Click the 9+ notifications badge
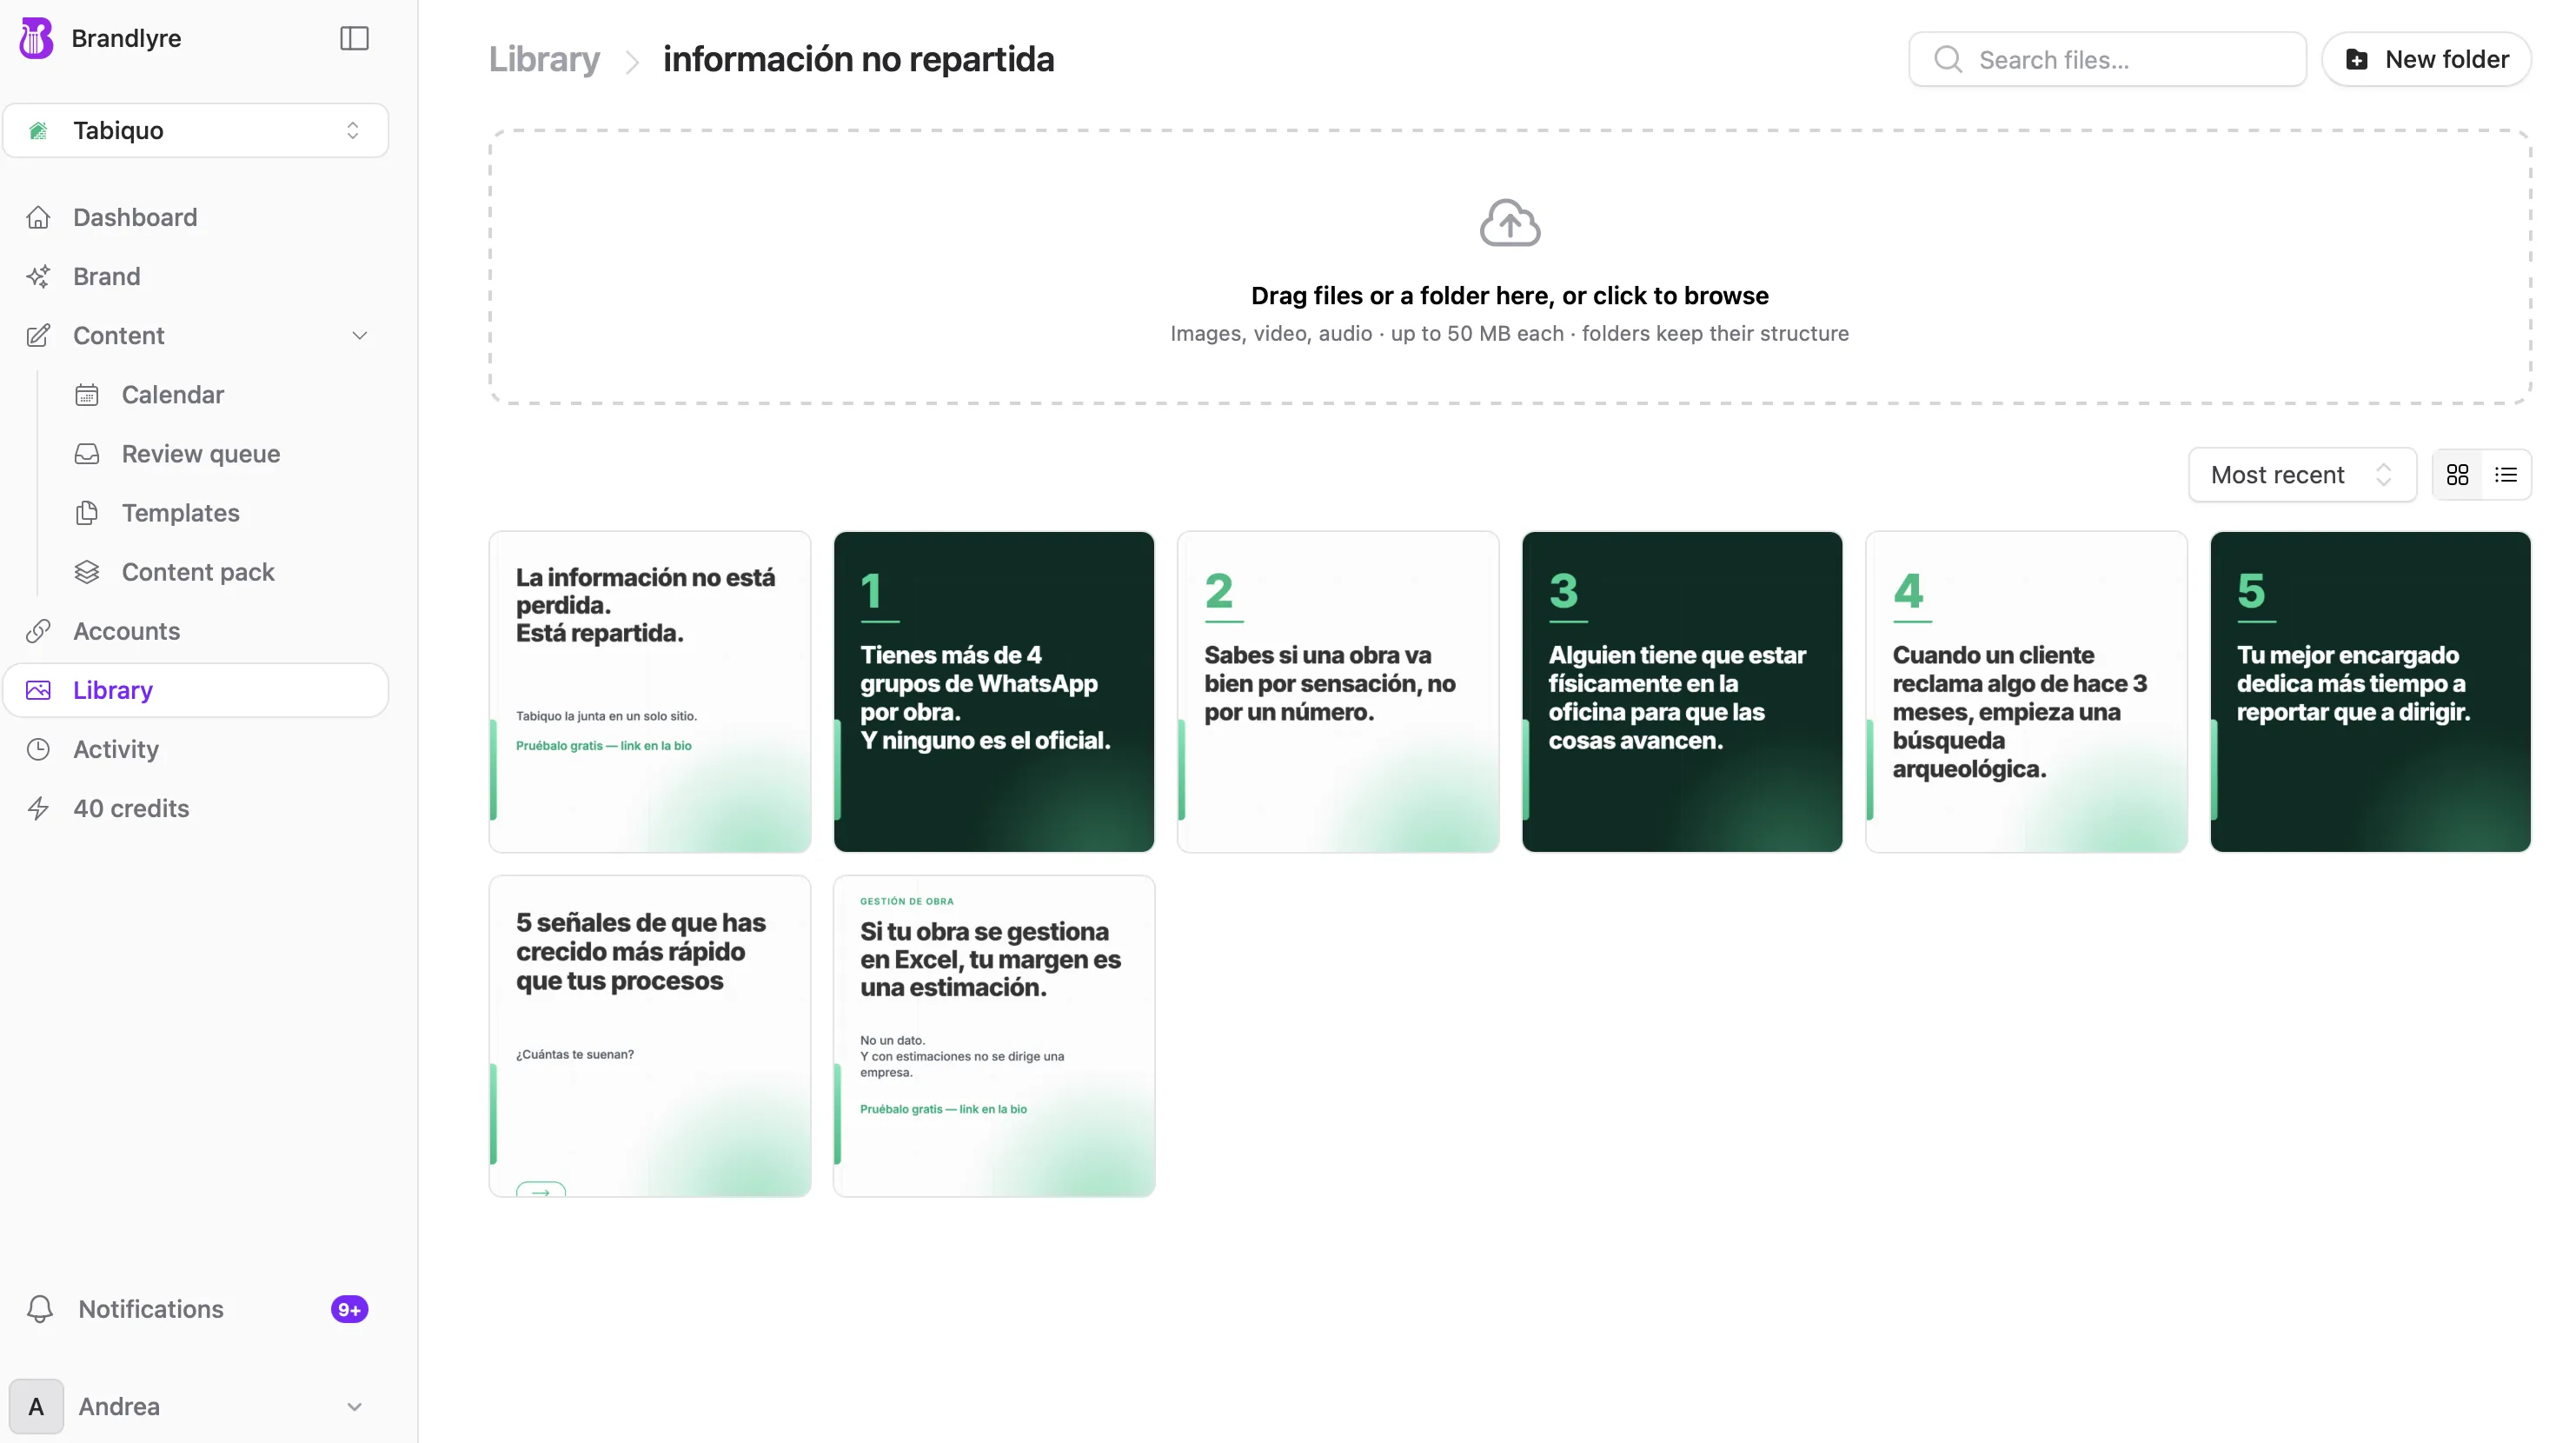 (x=349, y=1308)
